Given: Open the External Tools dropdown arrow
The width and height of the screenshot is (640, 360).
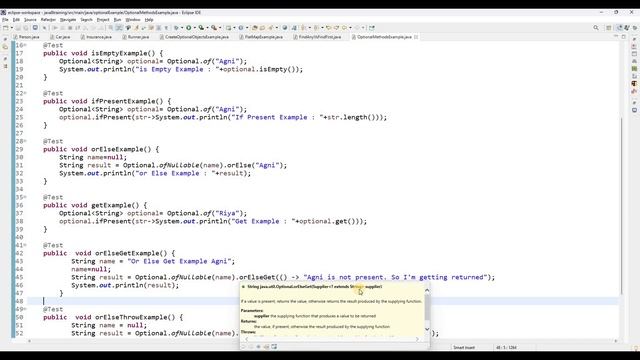Looking at the screenshot, I should coord(220,28).
